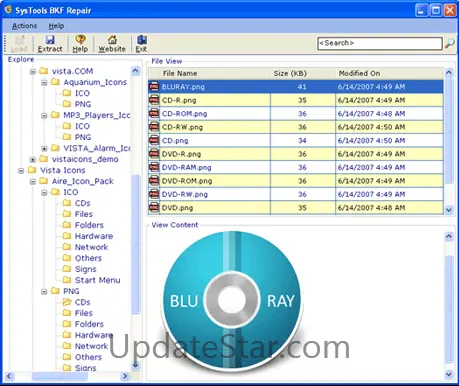Viewport: 459px width, 386px height.
Task: Click the Explore tree scroll-right arrow
Action: click(x=125, y=376)
